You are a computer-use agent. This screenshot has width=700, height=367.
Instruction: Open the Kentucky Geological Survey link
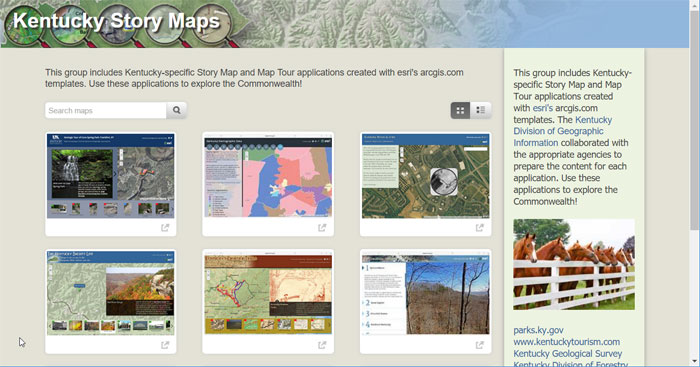(x=567, y=353)
